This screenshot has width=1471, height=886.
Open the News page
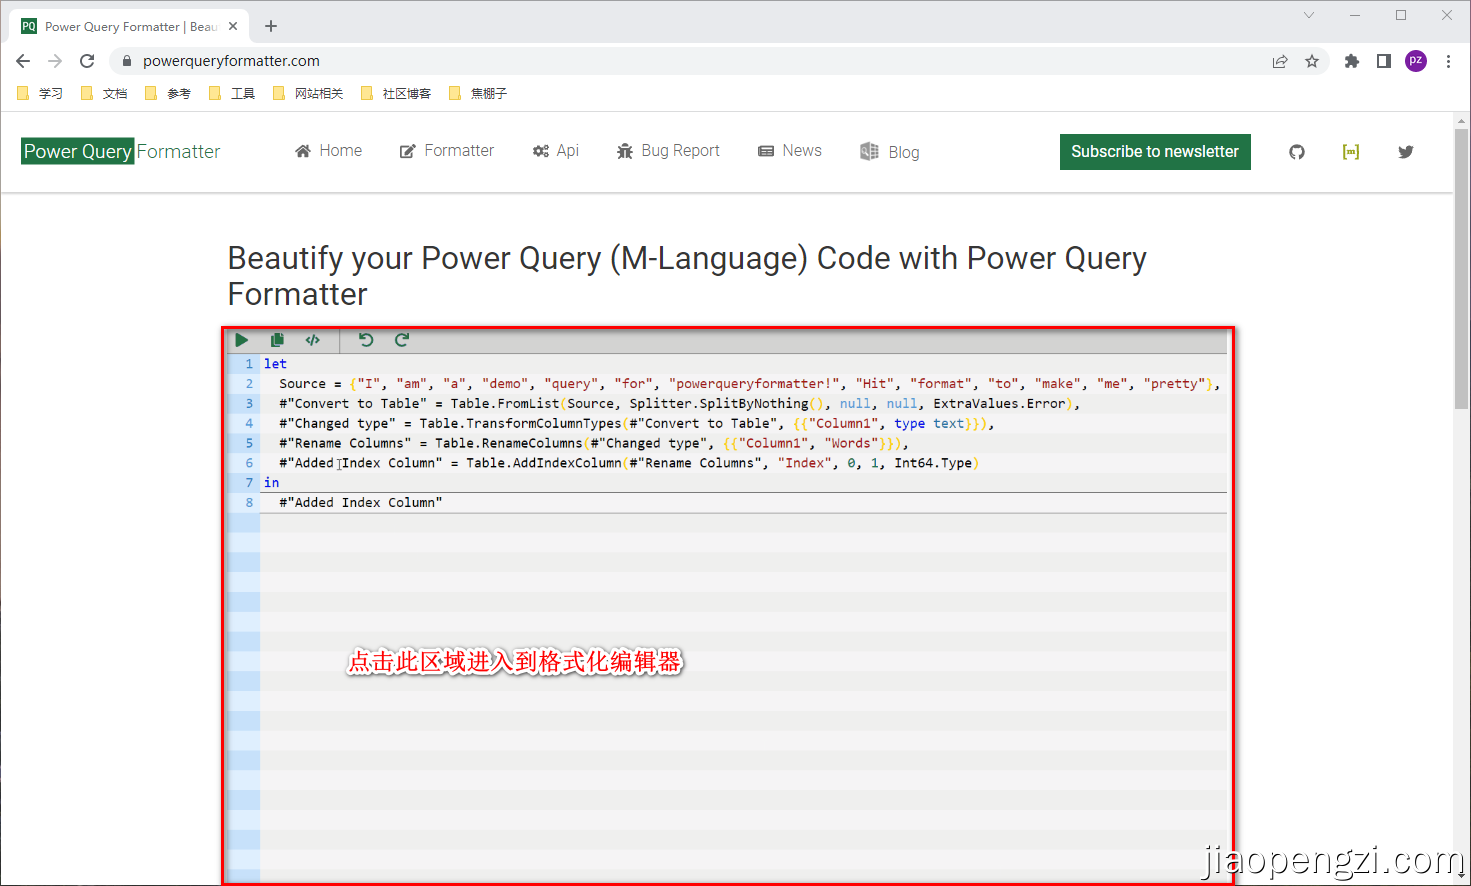coord(790,151)
